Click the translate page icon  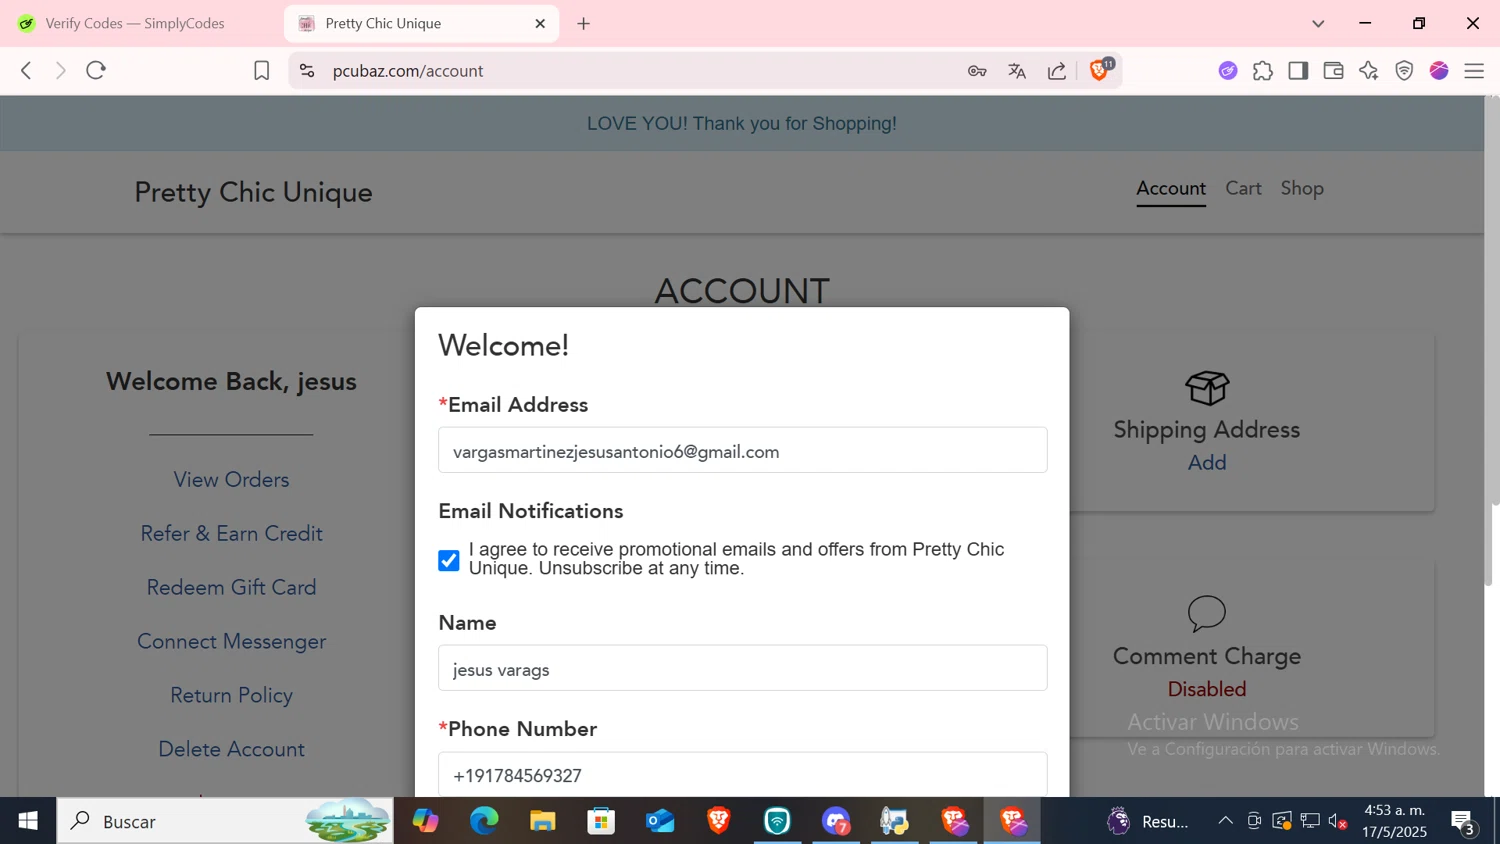(1017, 70)
